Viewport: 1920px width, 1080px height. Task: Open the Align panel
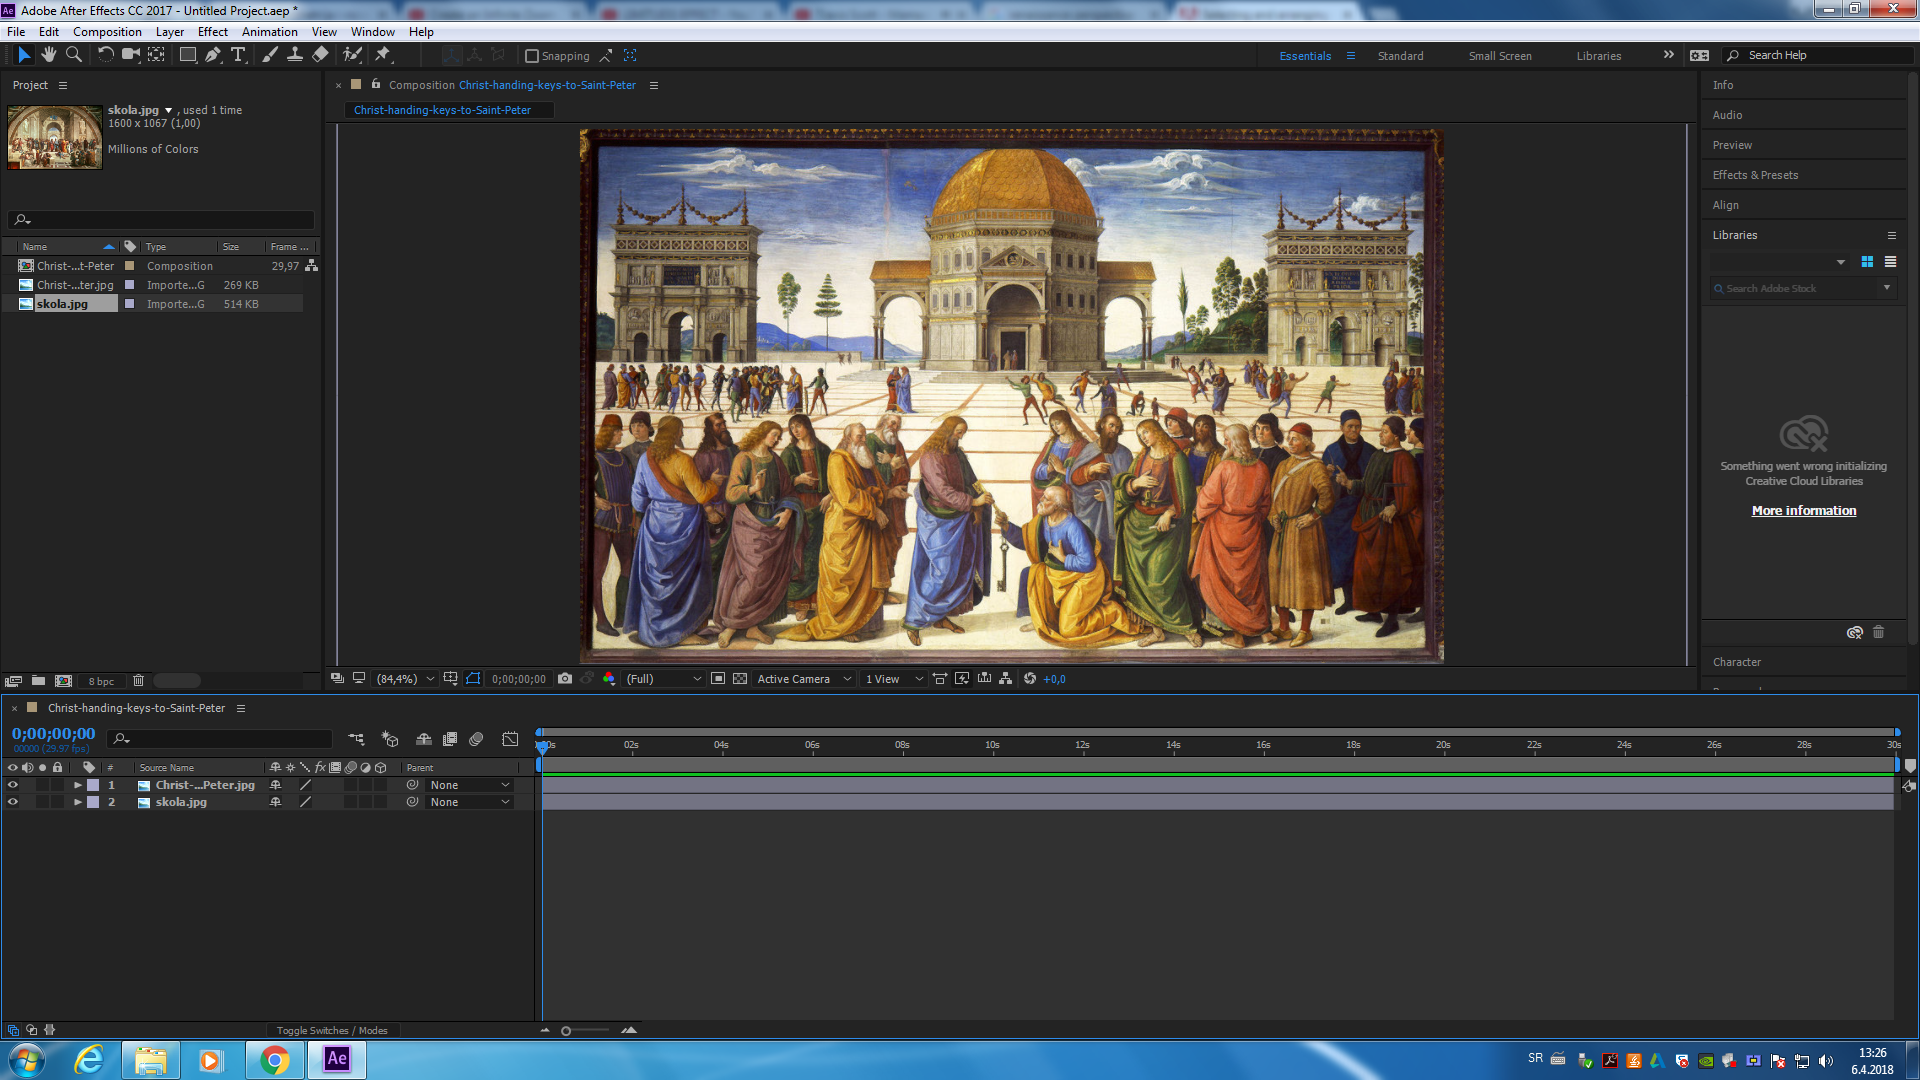click(x=1725, y=205)
